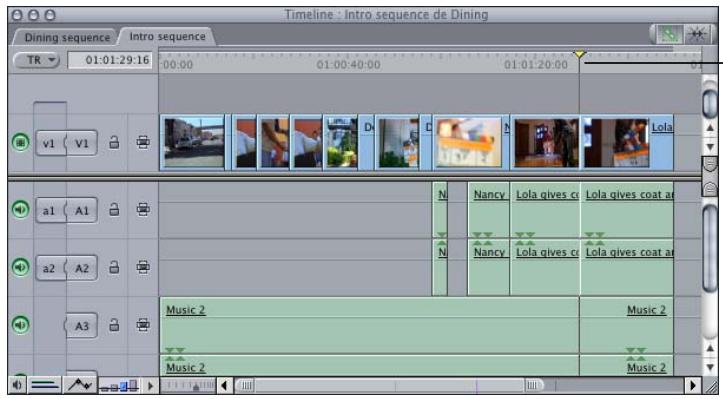Toggle the linked selection button

point(669,34)
